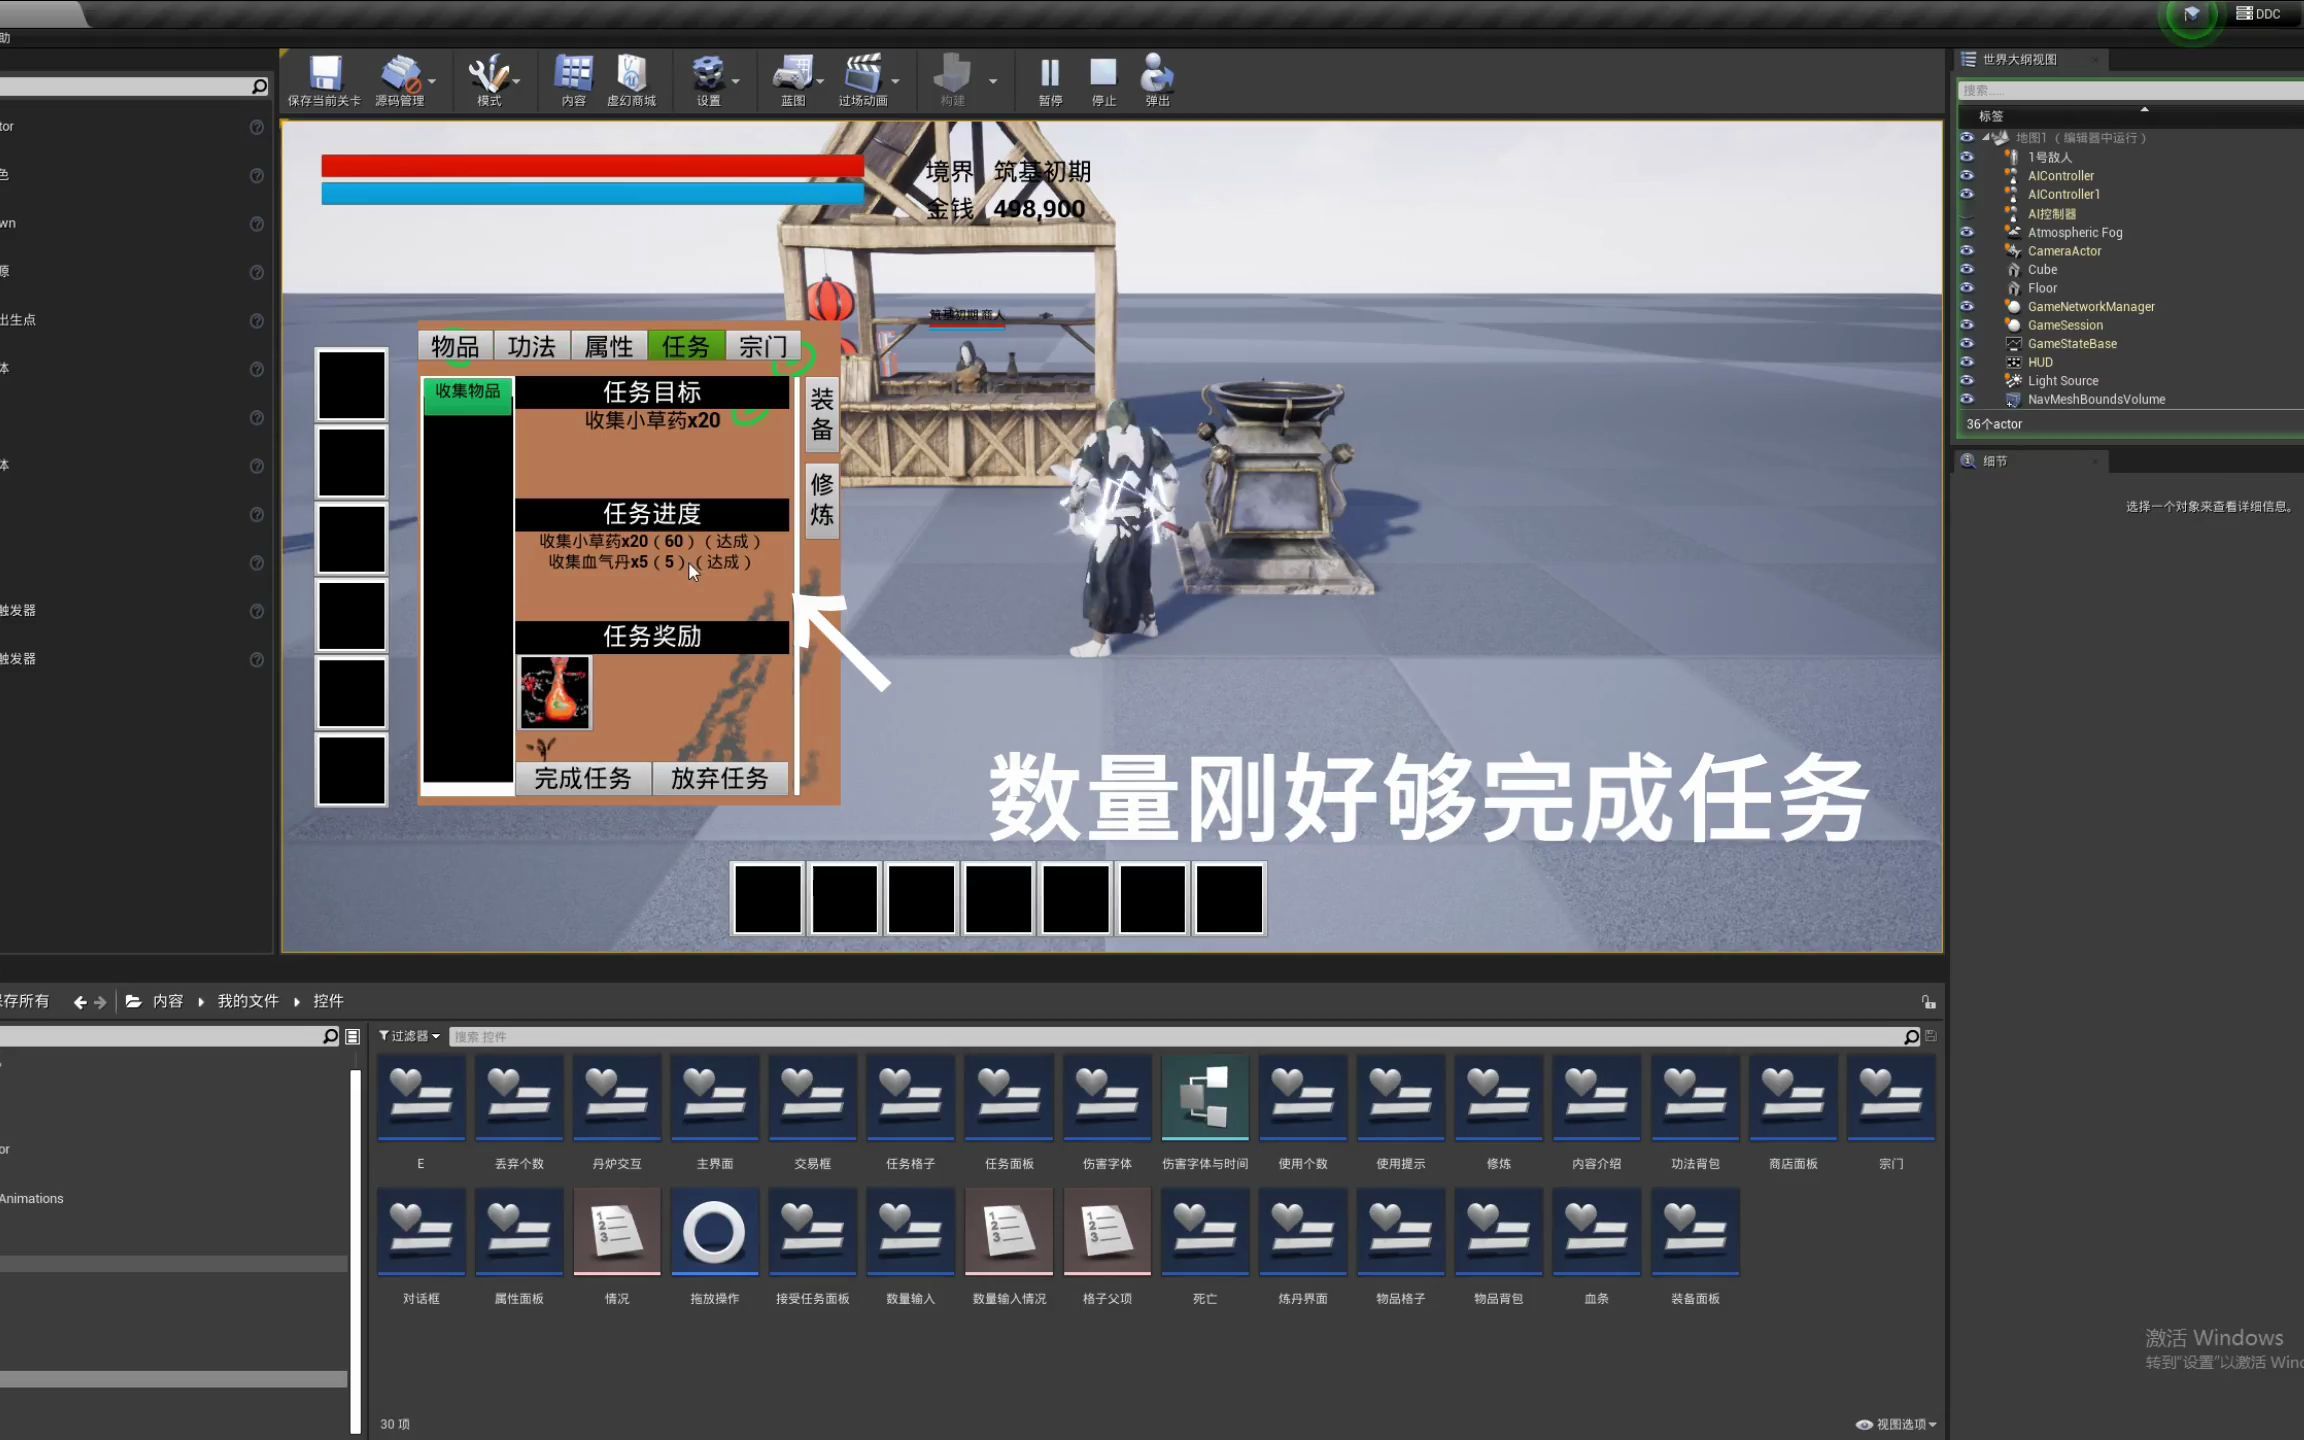Open the 设置 settings dropdown arrow
Image resolution: width=2304 pixels, height=1440 pixels.
[x=736, y=81]
